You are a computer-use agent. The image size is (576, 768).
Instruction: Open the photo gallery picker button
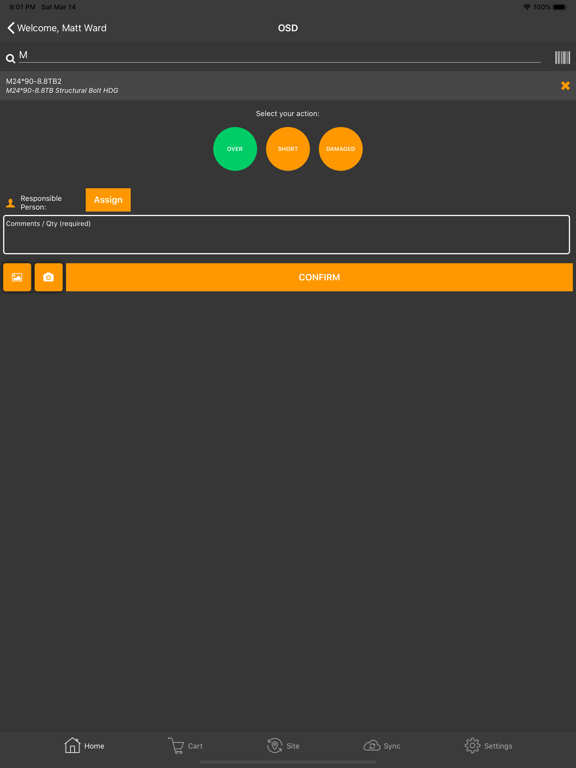(17, 277)
